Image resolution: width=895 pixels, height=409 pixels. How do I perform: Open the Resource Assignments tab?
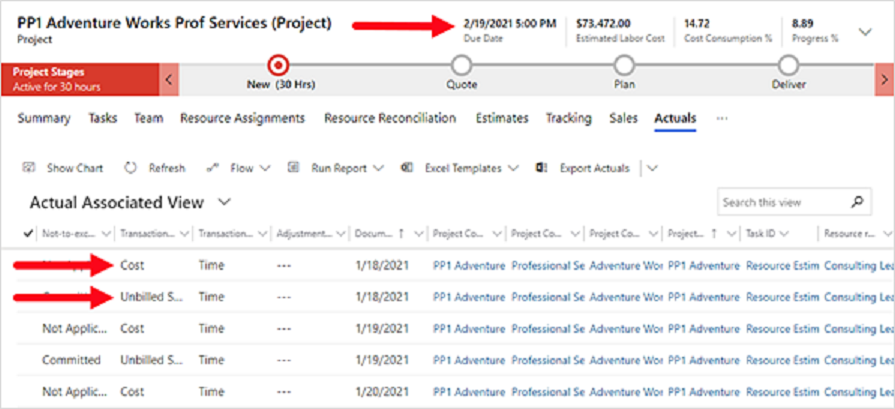[243, 118]
